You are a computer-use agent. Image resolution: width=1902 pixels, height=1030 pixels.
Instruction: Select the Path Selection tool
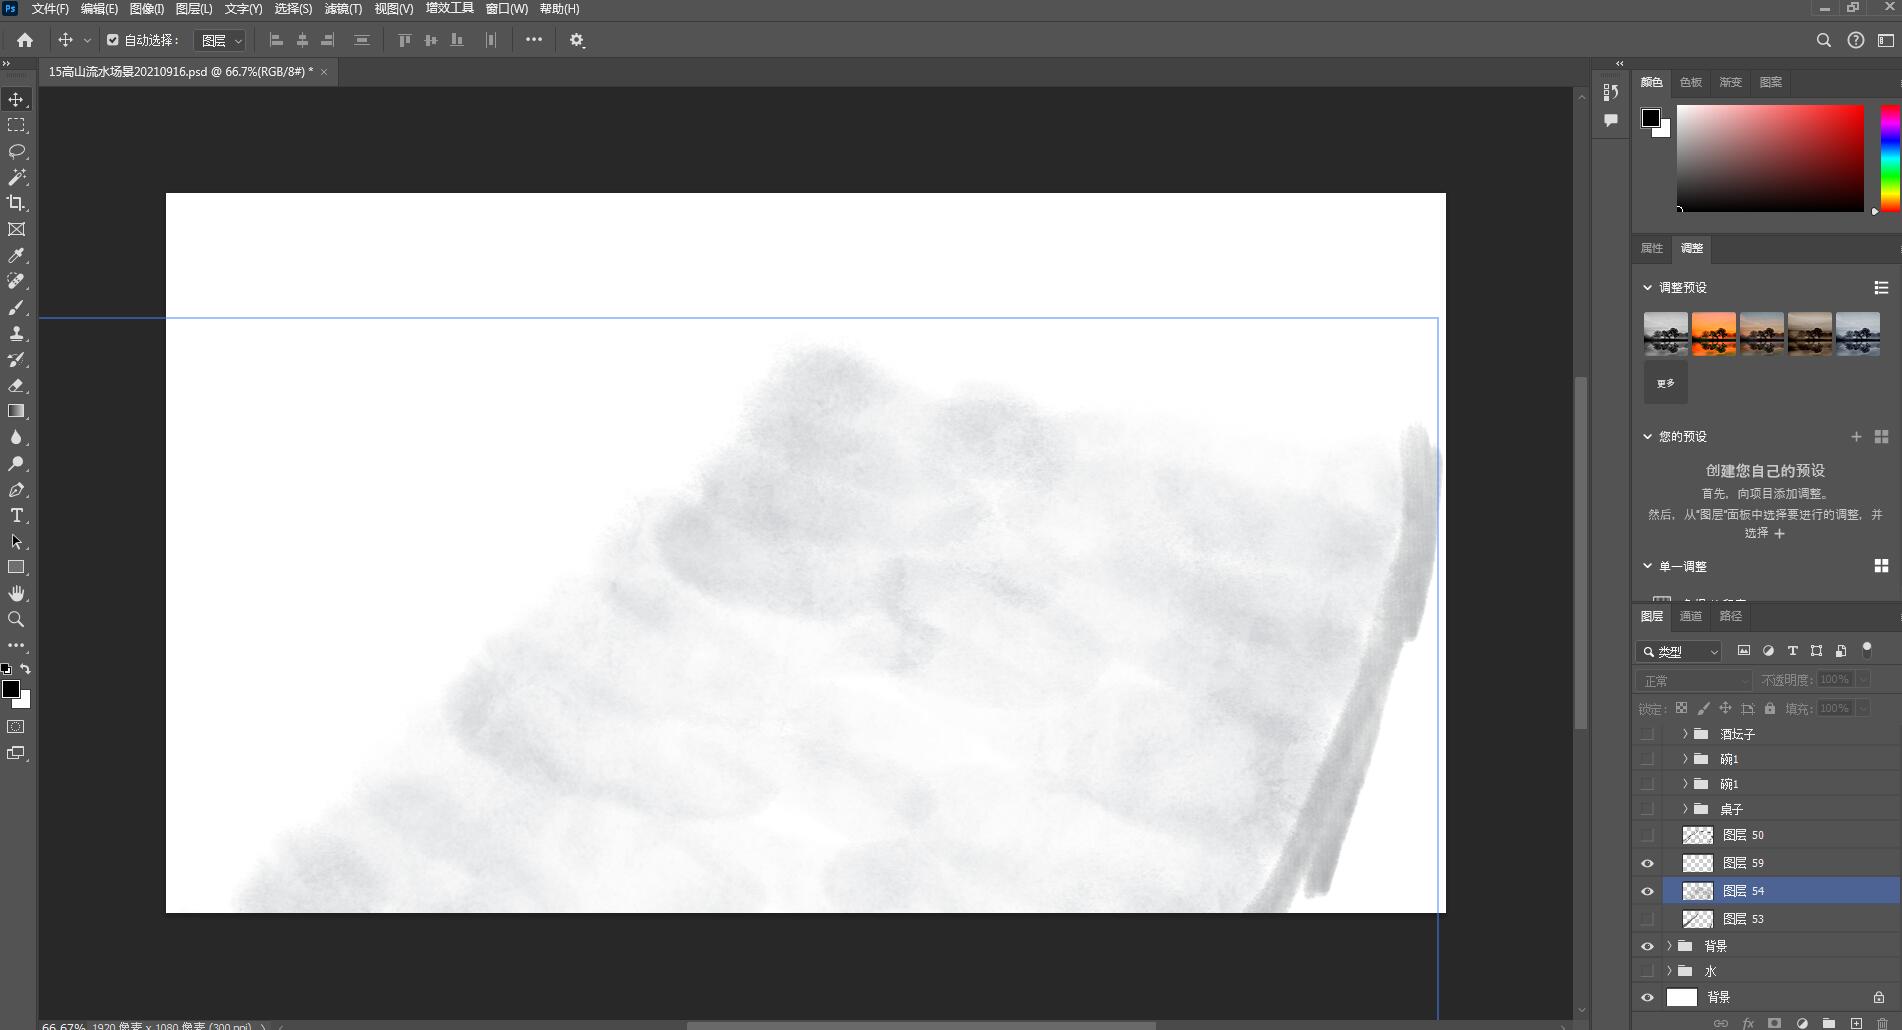16,542
